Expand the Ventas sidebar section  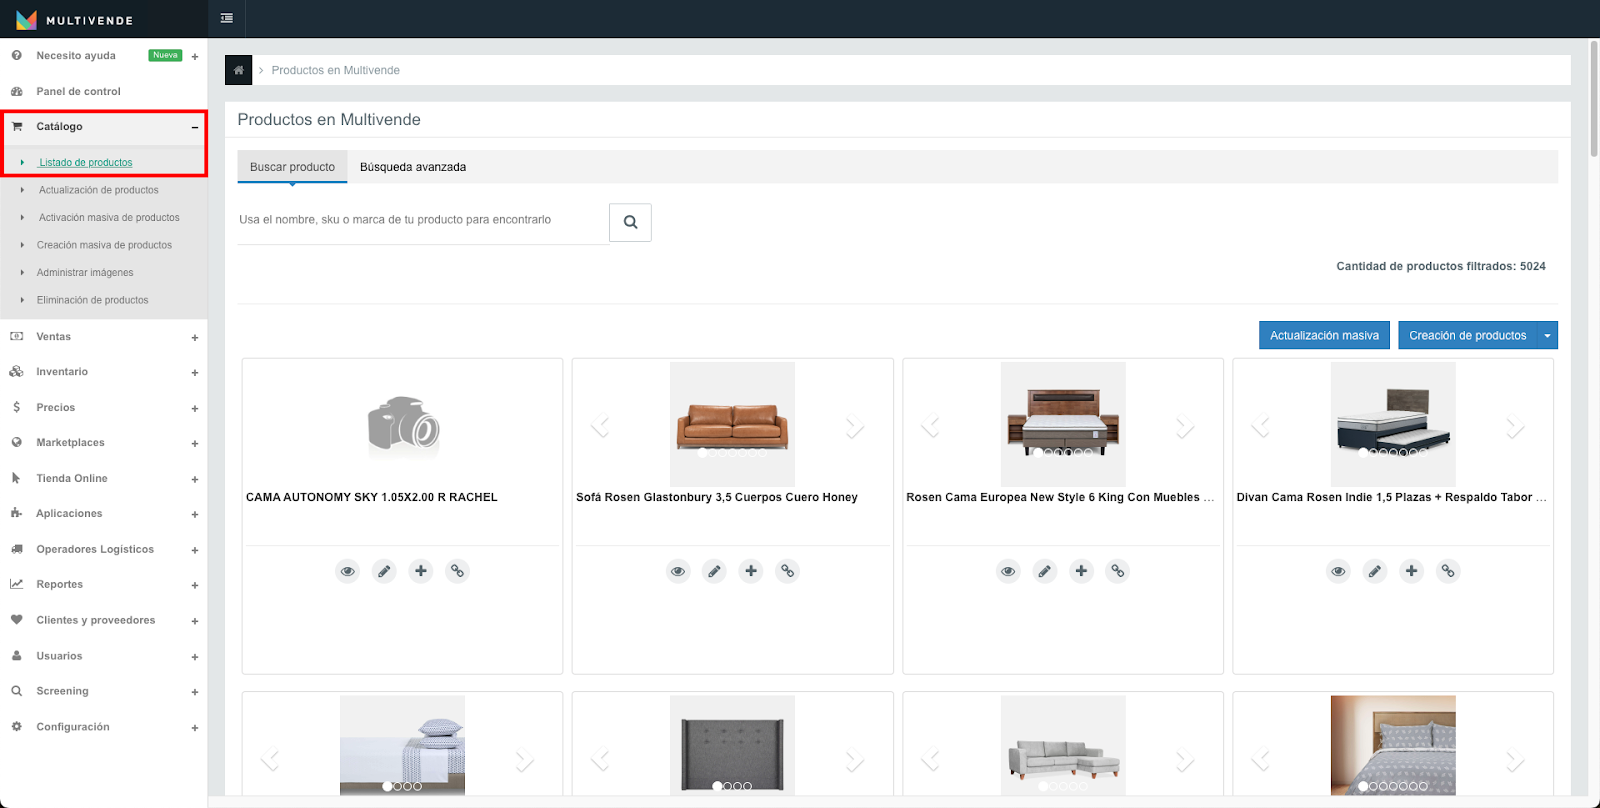click(195, 338)
